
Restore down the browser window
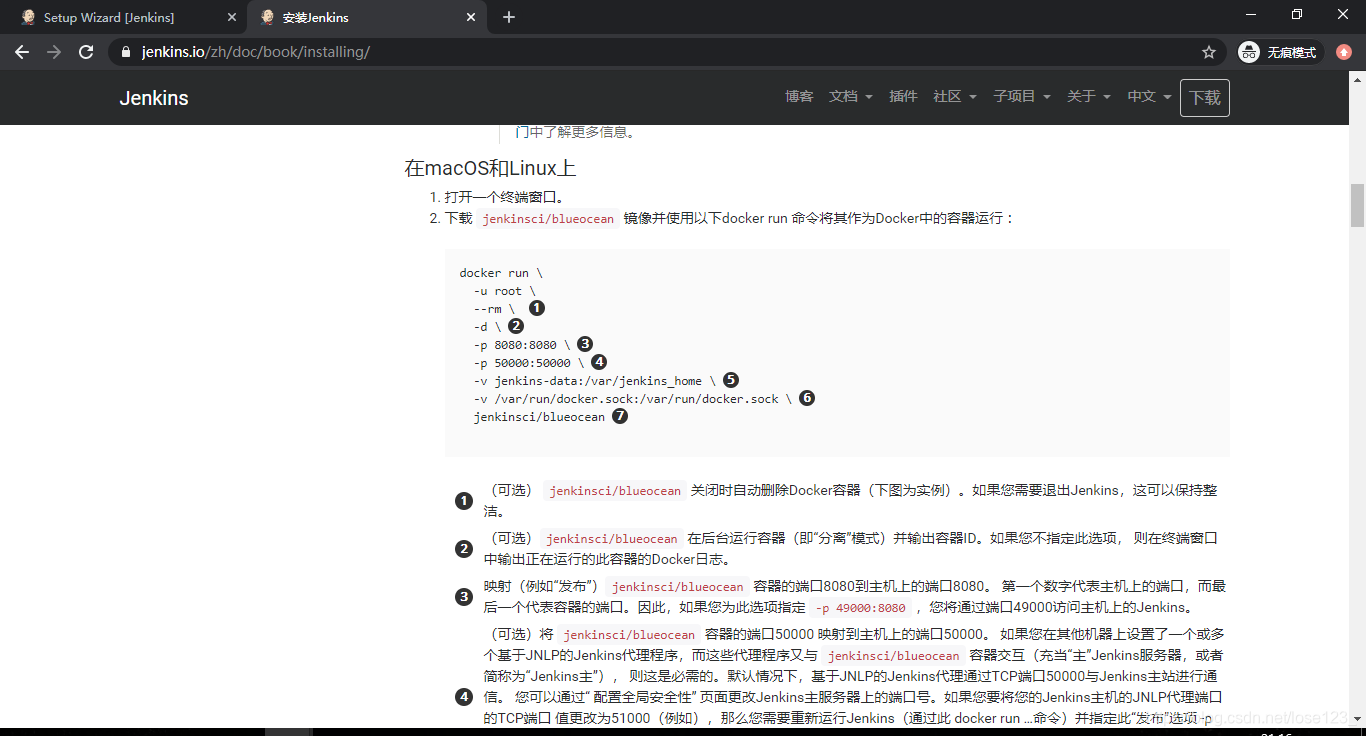[x=1297, y=14]
